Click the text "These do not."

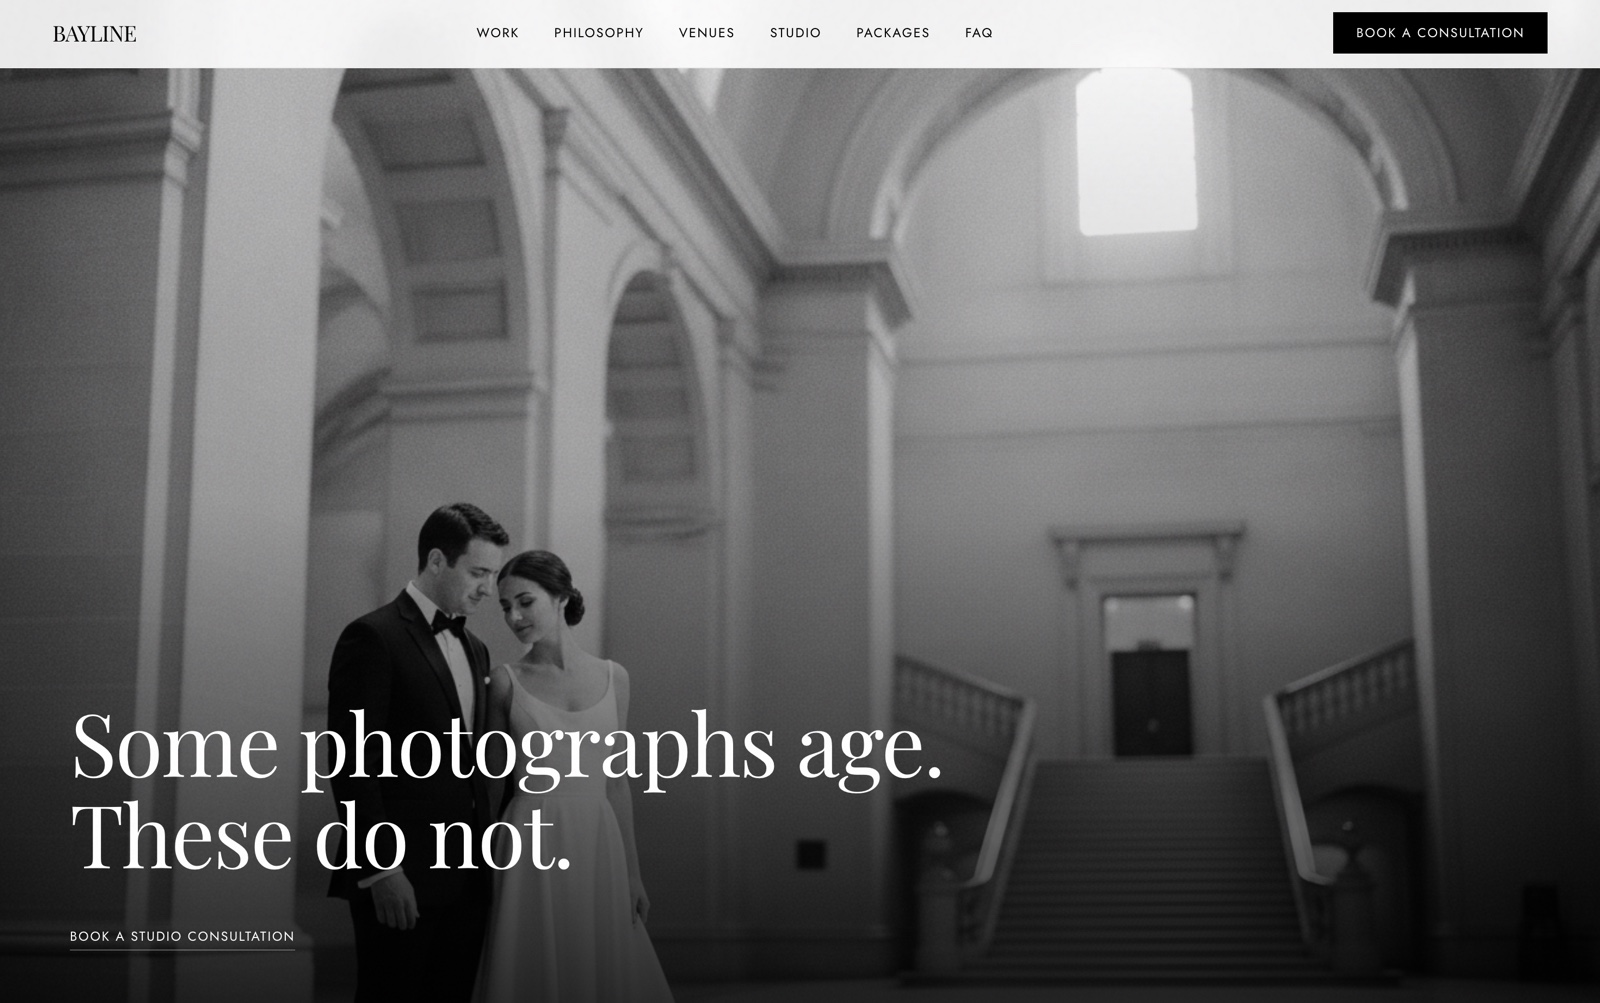tap(321, 836)
